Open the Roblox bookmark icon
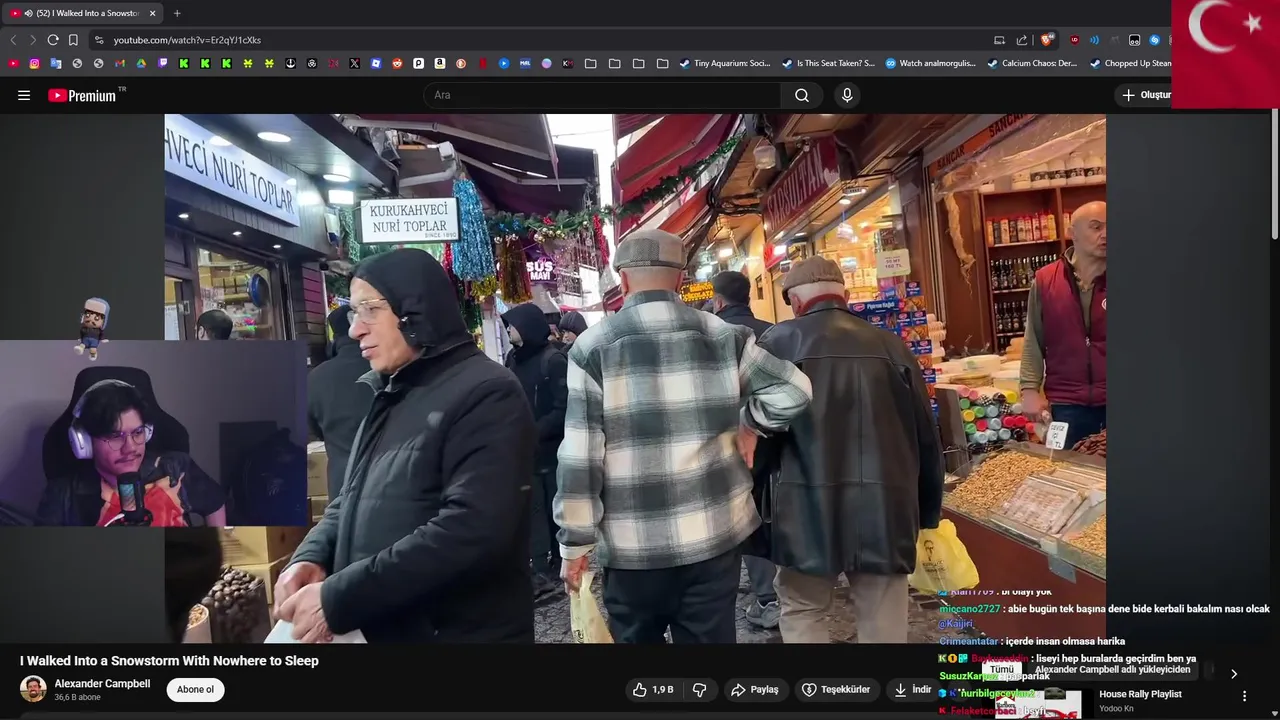Image resolution: width=1280 pixels, height=720 pixels. [376, 63]
